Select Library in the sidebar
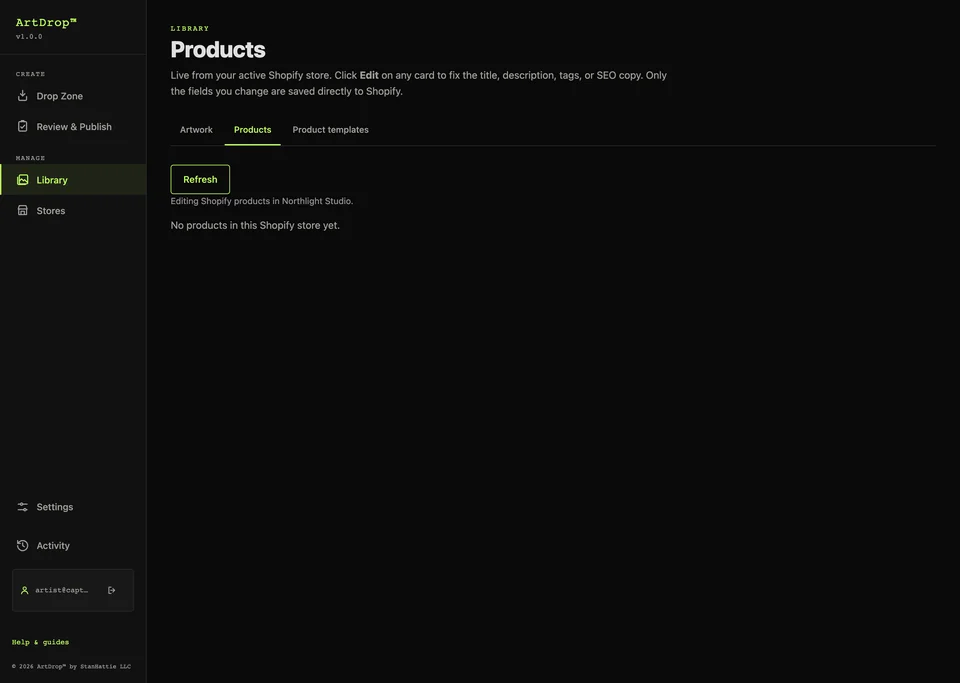Screen dimensions: 960x683 (73, 179)
